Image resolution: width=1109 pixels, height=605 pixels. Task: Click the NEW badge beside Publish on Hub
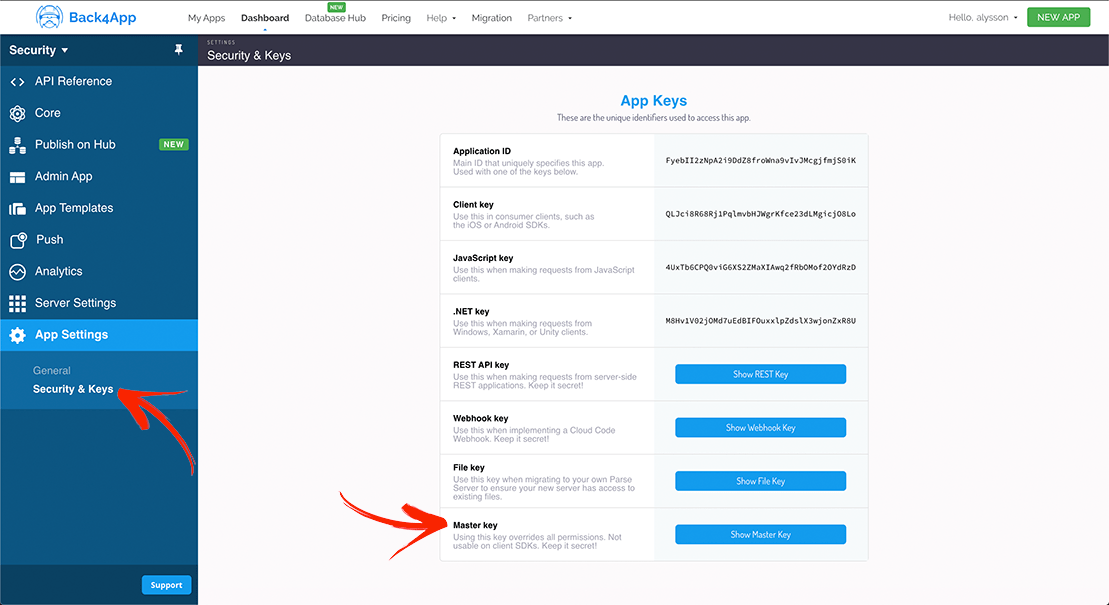pyautogui.click(x=173, y=144)
